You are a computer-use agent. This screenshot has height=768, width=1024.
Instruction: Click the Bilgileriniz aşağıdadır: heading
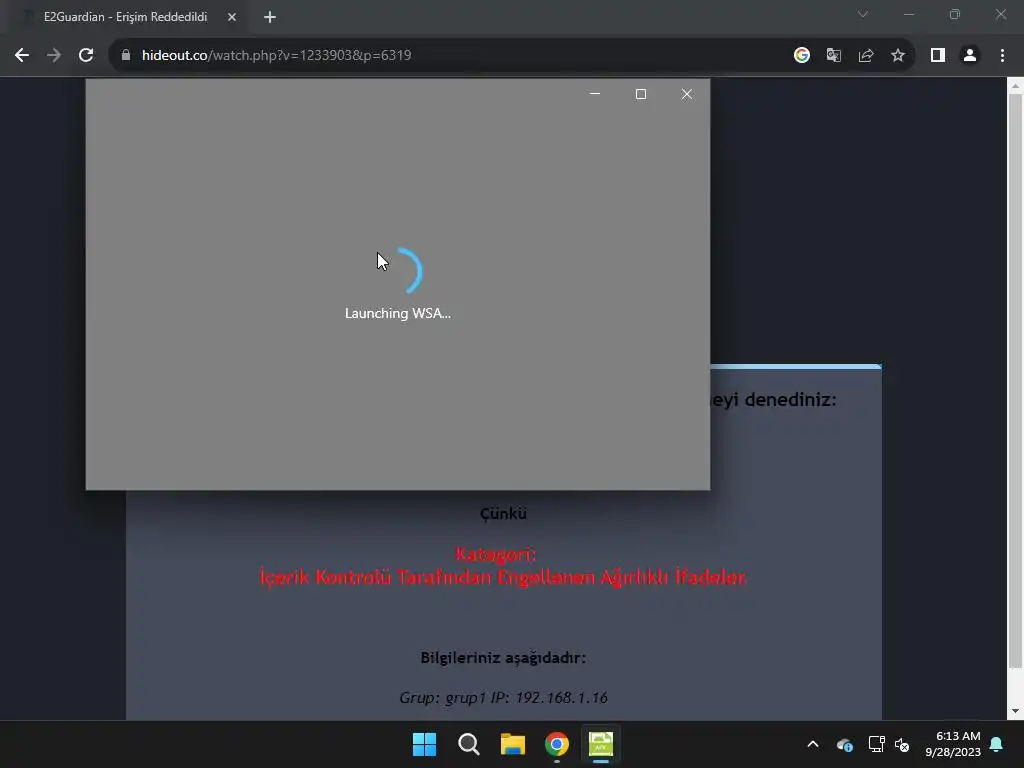(504, 658)
